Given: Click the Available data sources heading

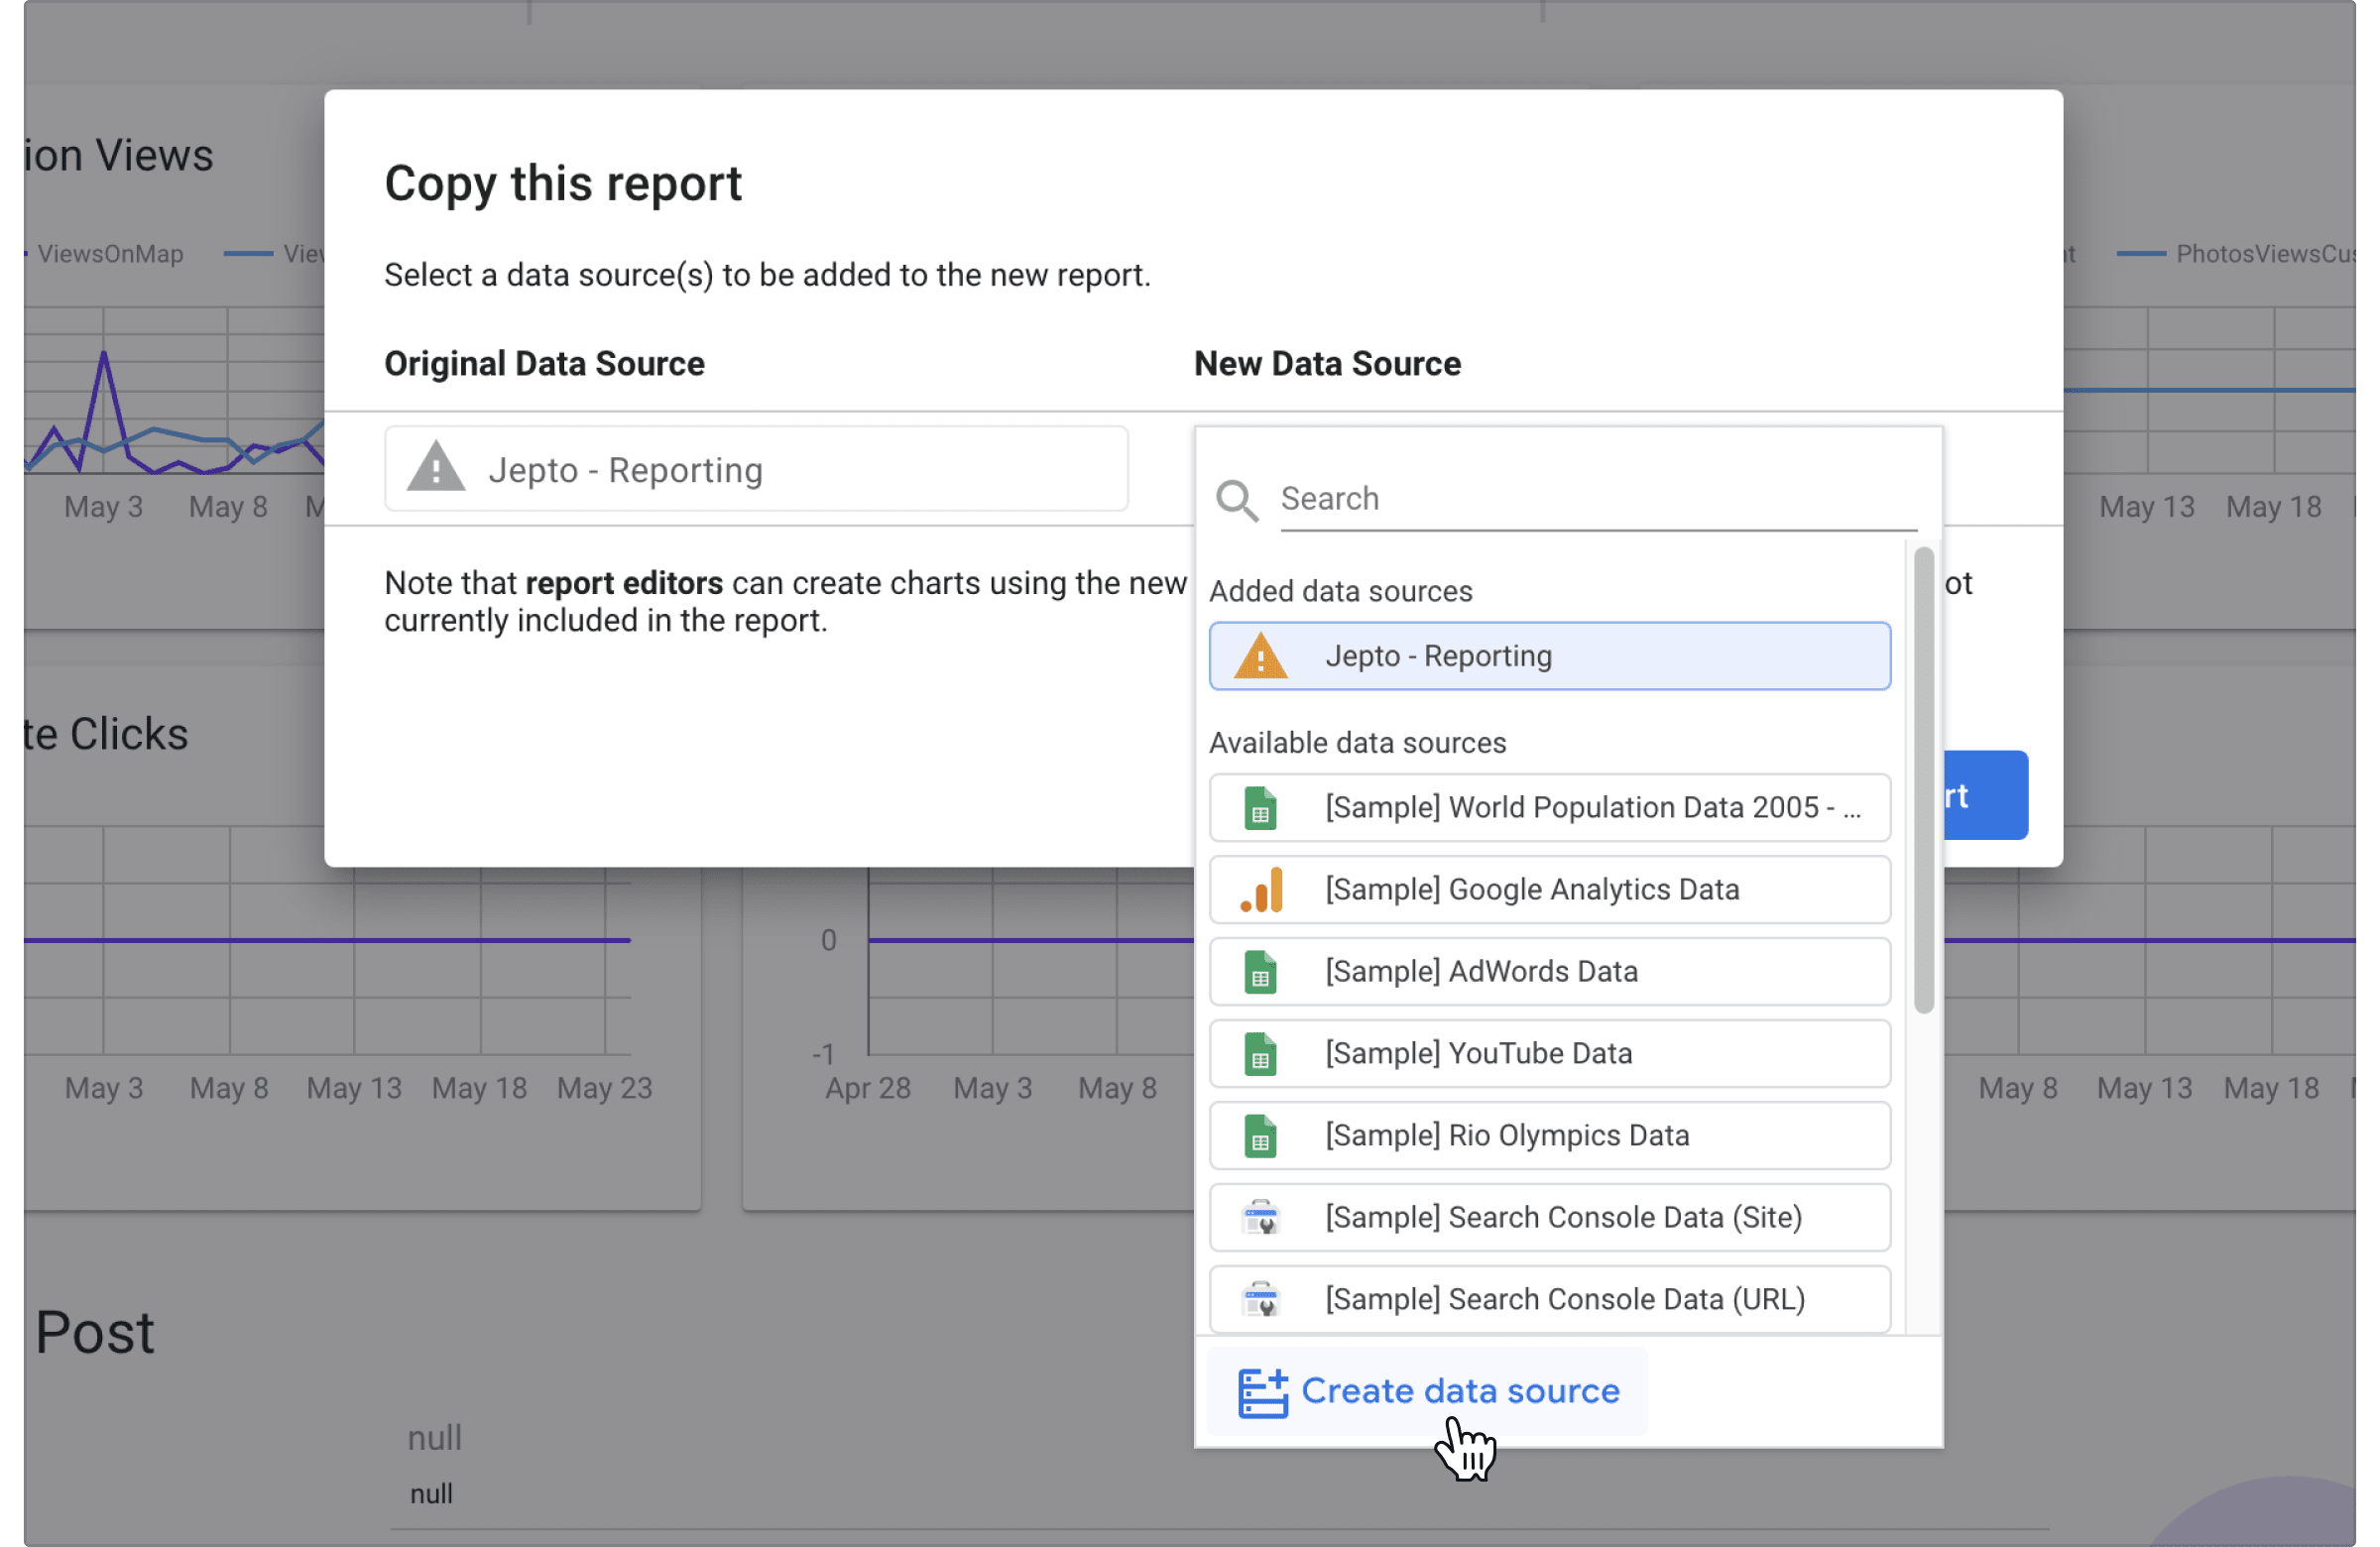Looking at the screenshot, I should click(1357, 743).
